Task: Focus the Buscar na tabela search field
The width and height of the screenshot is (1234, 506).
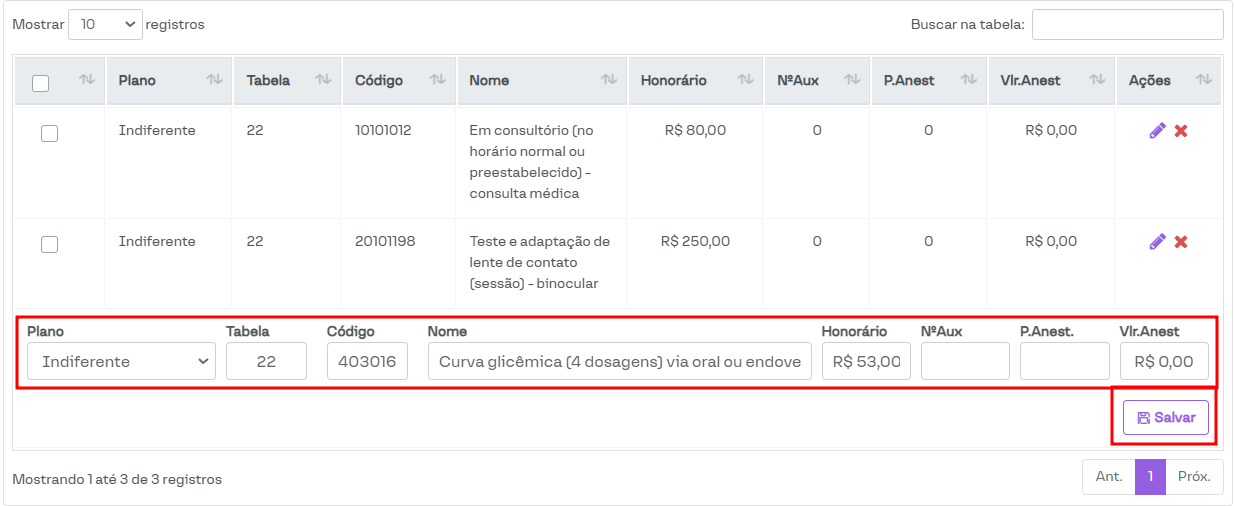Action: (x=1127, y=24)
